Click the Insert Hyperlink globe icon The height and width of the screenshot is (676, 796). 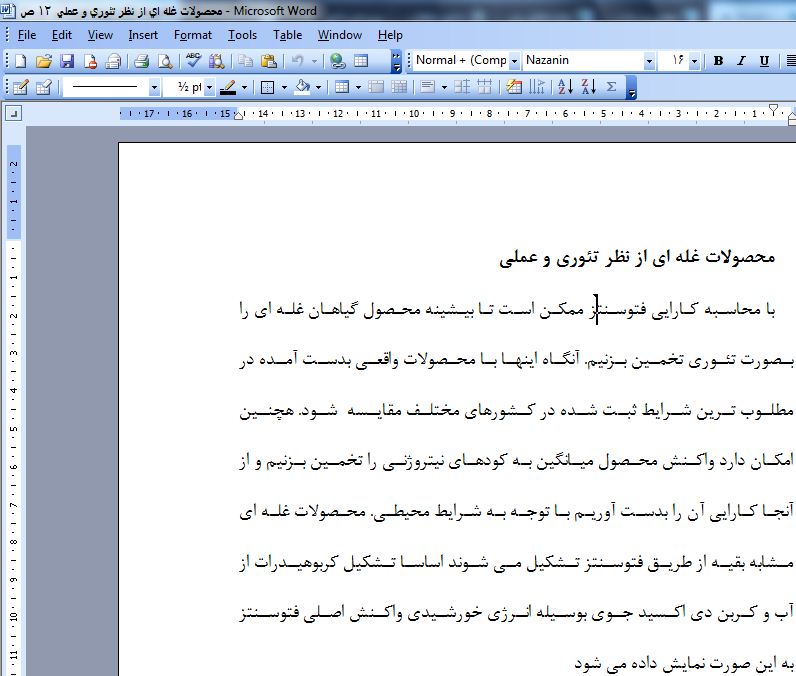coord(338,61)
